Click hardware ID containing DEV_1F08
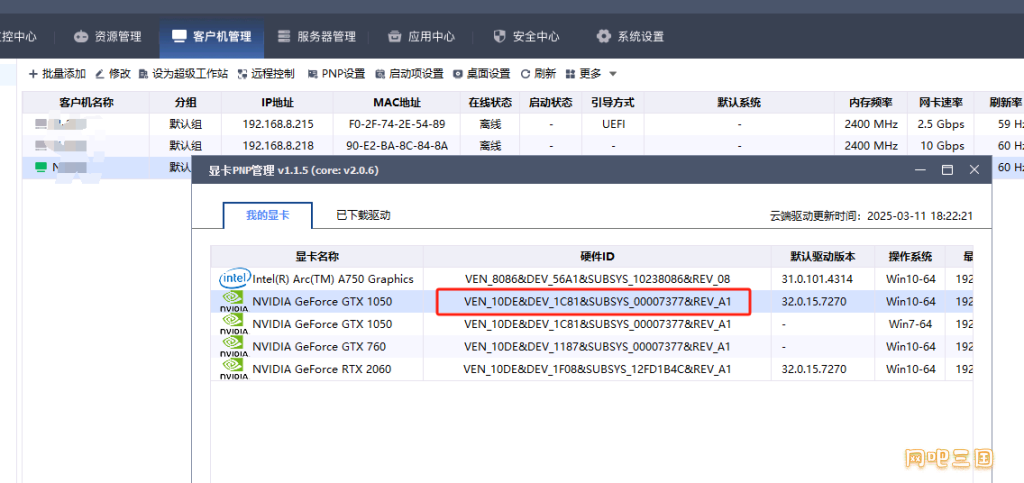This screenshot has width=1024, height=483. [598, 369]
